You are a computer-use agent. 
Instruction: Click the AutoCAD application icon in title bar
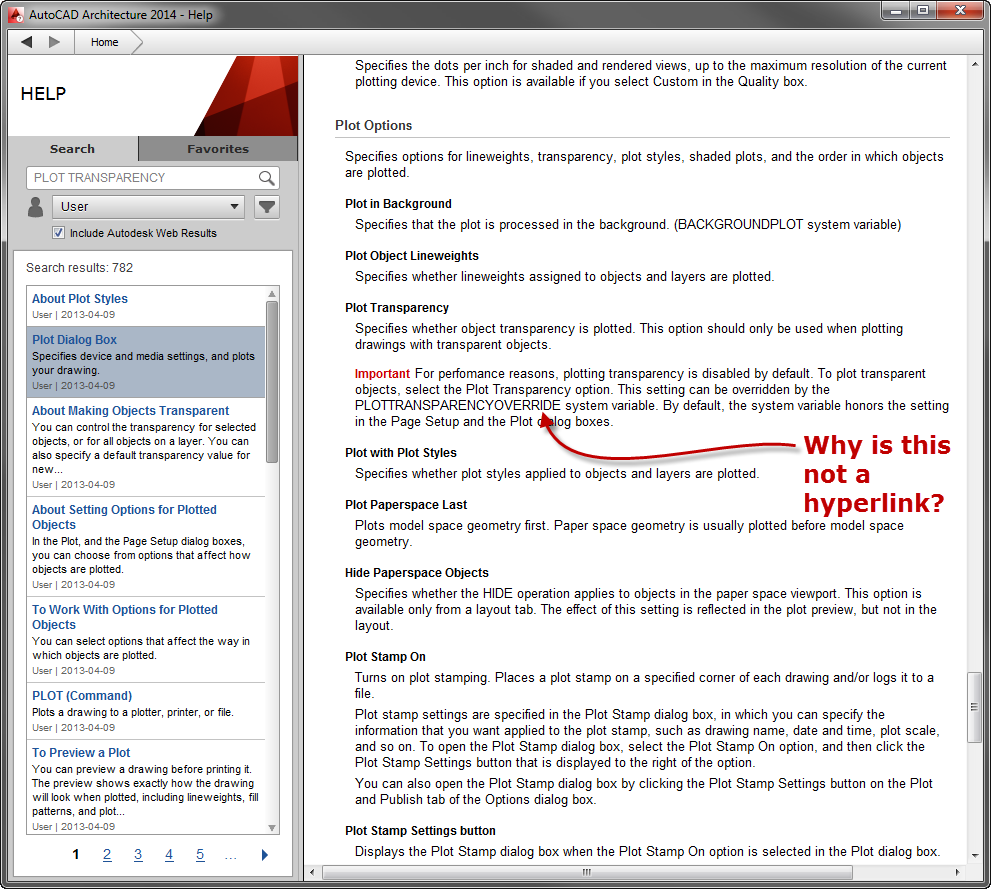pyautogui.click(x=16, y=14)
